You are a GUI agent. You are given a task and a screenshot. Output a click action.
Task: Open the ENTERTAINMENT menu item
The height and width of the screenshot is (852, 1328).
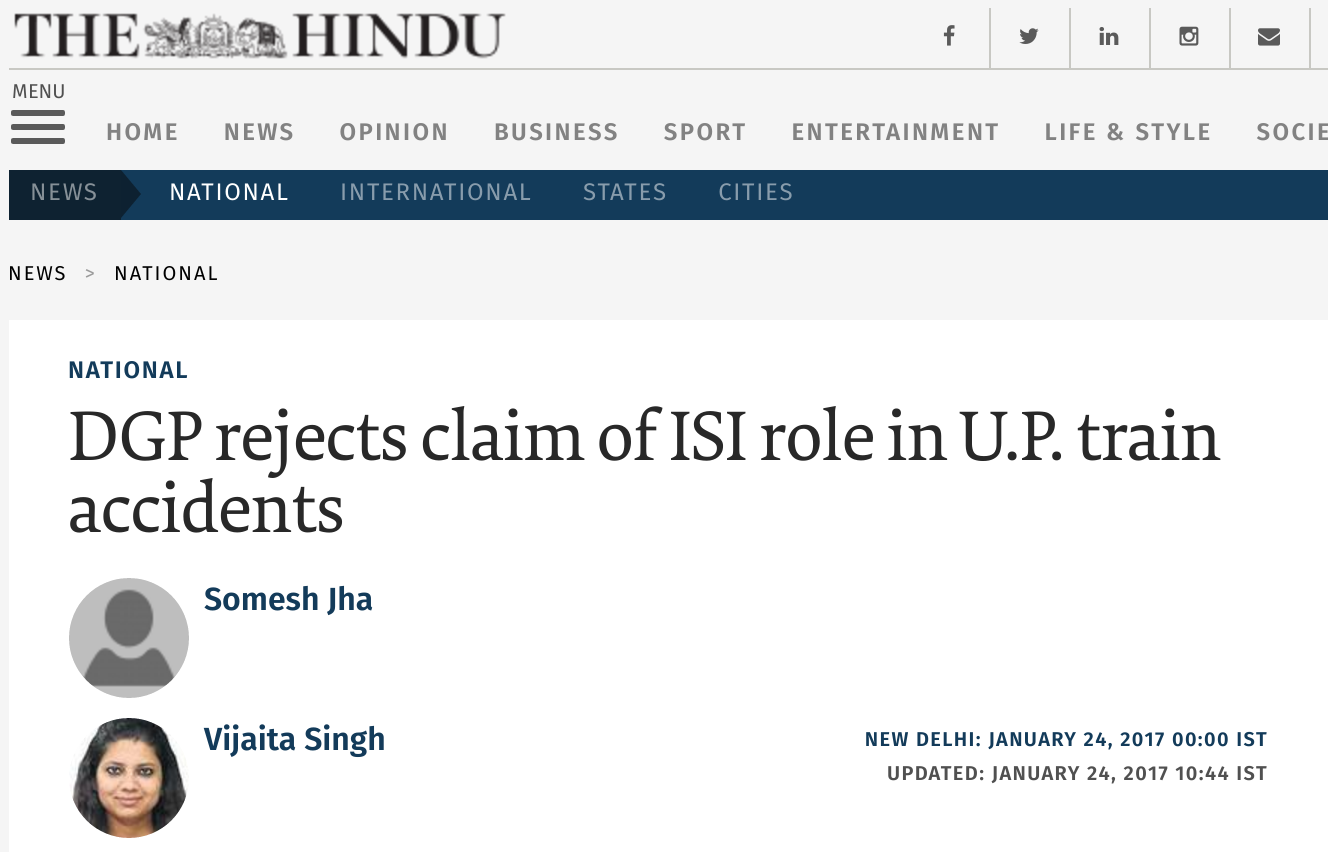point(895,132)
